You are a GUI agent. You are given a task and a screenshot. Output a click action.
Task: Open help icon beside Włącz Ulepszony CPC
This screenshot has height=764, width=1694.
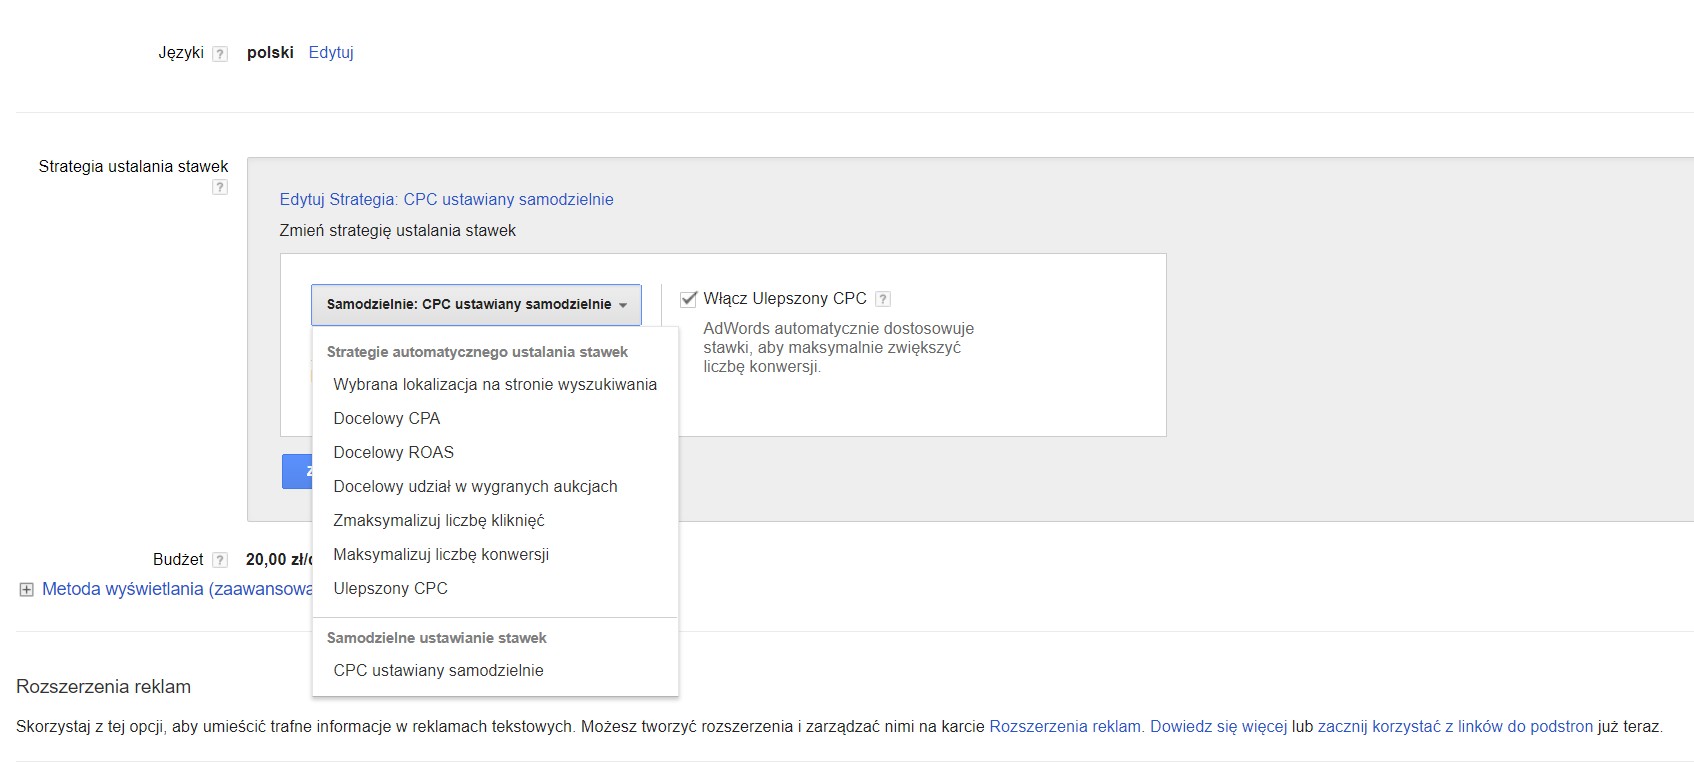[x=882, y=299]
